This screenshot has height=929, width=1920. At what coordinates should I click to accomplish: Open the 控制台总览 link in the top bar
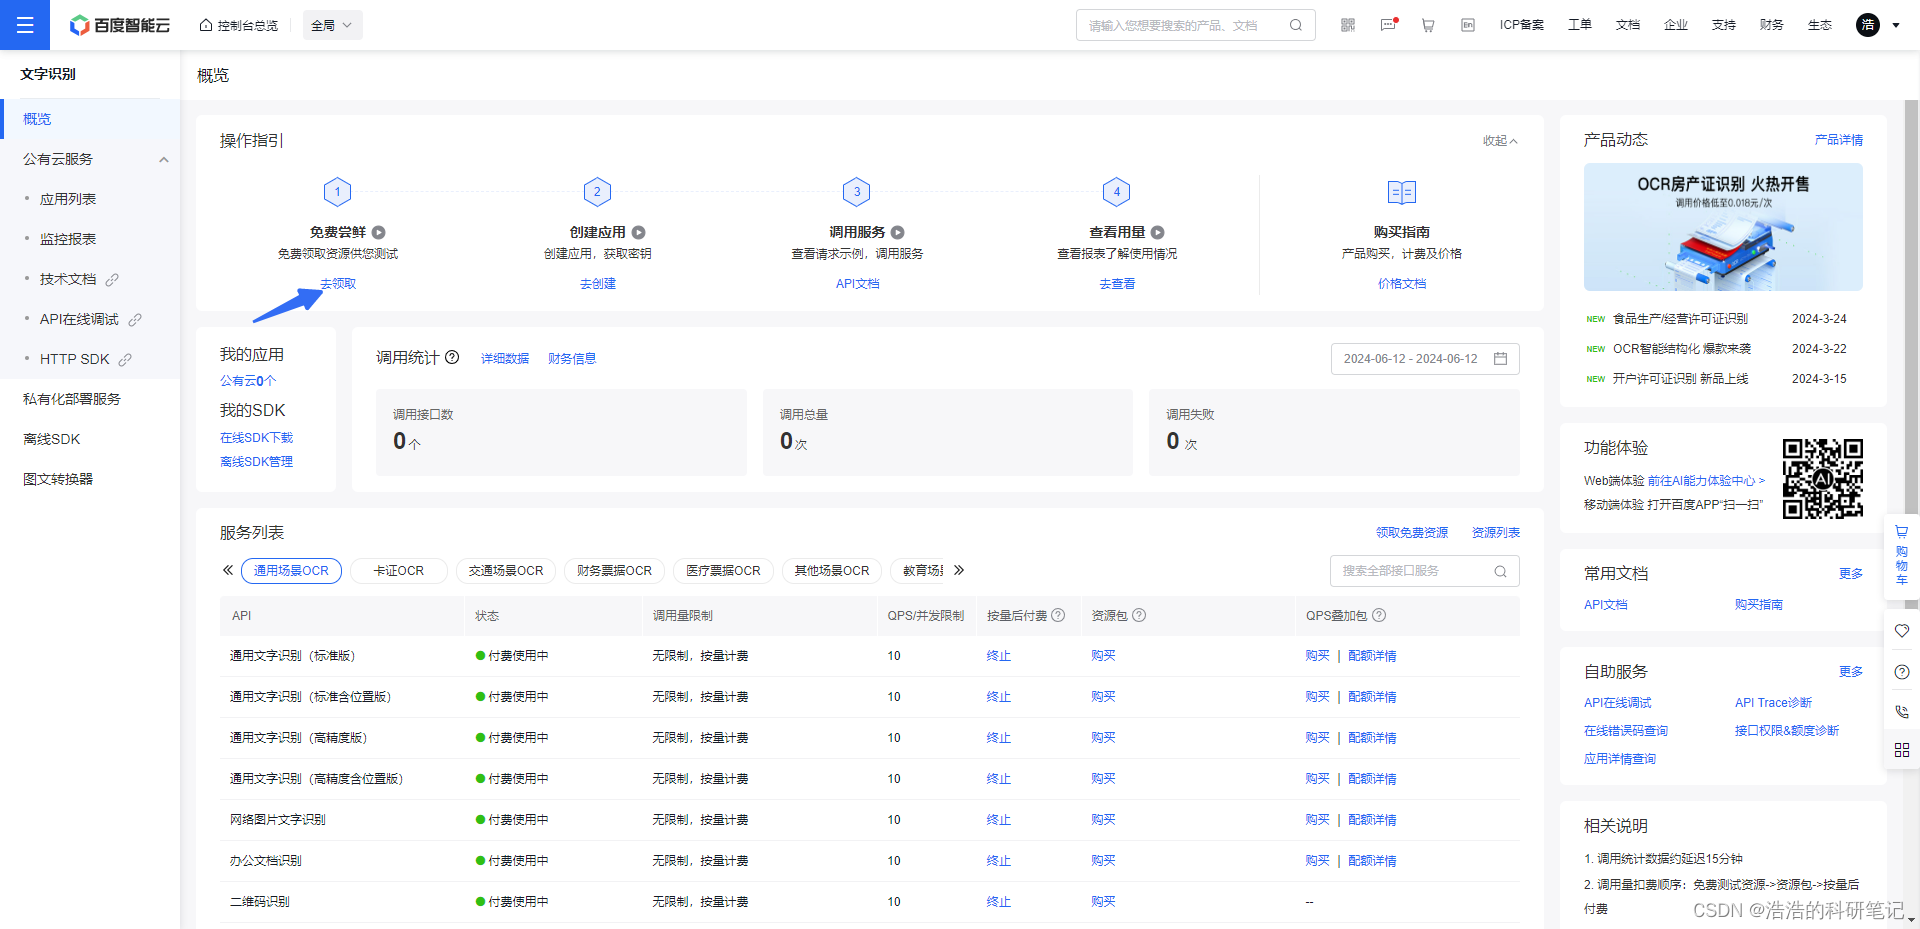point(239,25)
